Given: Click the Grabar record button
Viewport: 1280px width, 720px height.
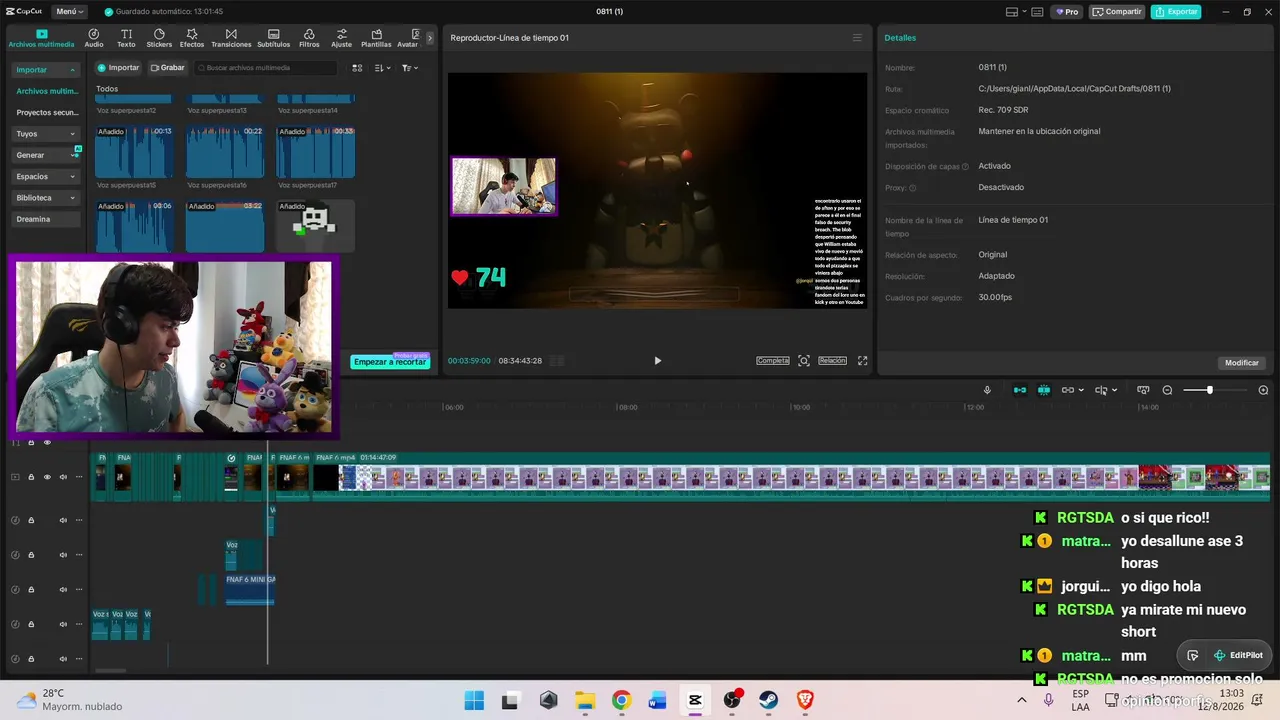Looking at the screenshot, I should [168, 68].
